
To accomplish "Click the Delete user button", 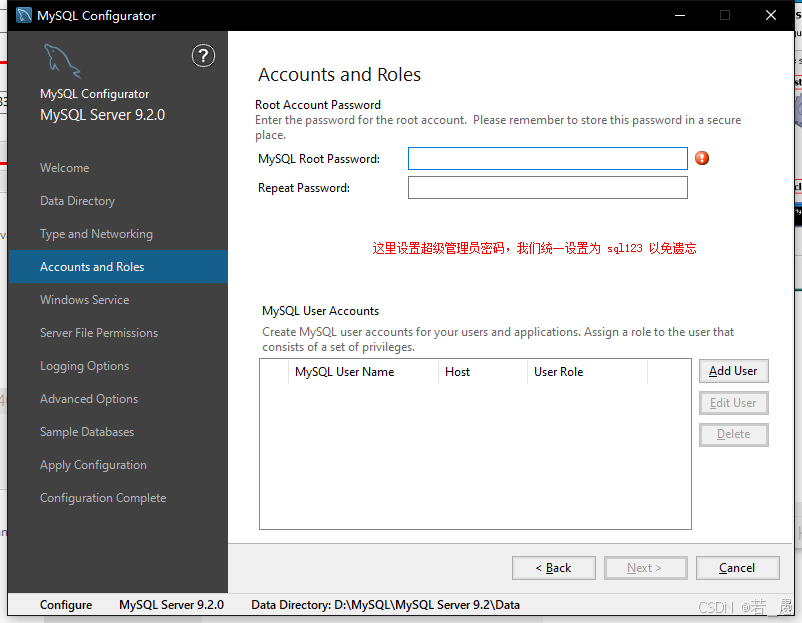I will click(733, 434).
